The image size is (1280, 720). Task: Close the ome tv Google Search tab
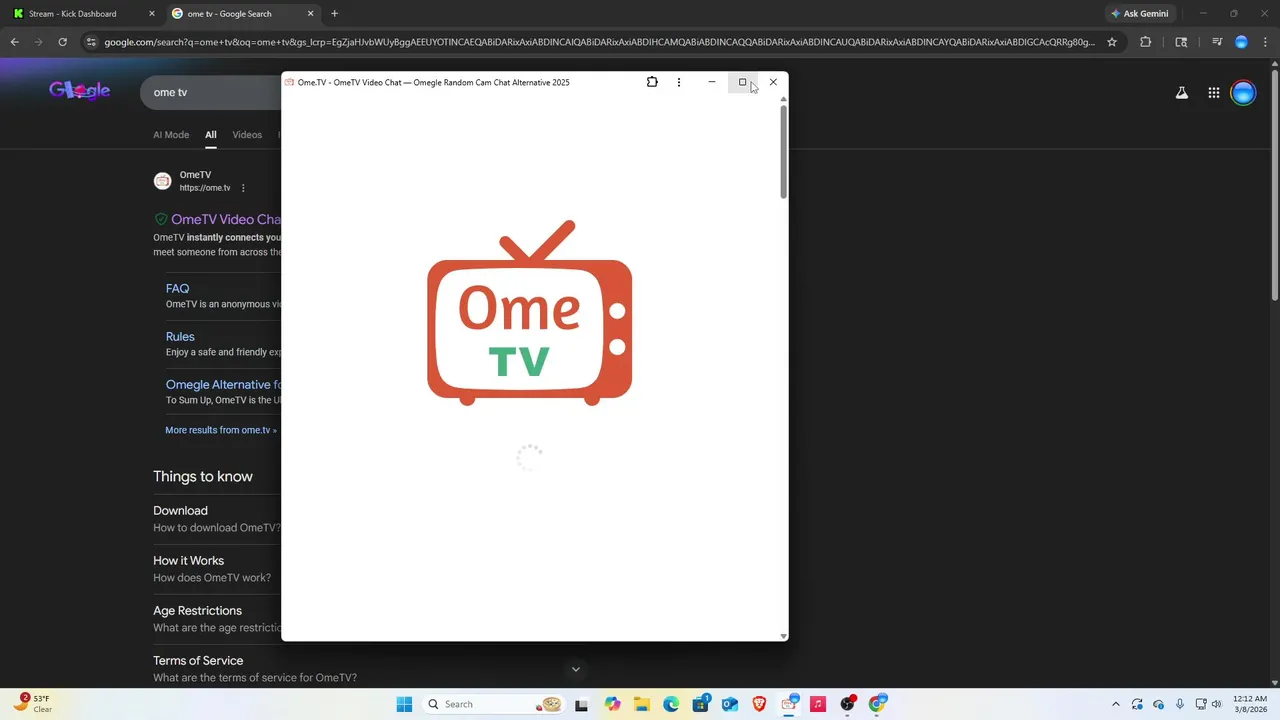(x=310, y=14)
